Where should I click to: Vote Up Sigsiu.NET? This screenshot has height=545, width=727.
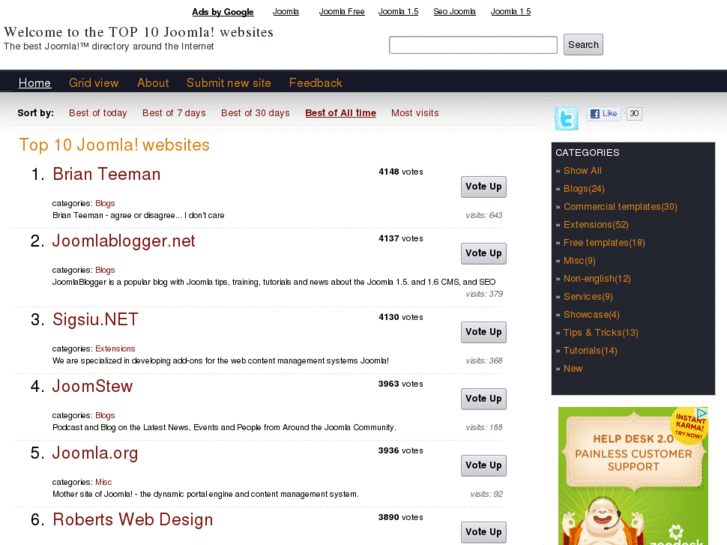(x=484, y=332)
